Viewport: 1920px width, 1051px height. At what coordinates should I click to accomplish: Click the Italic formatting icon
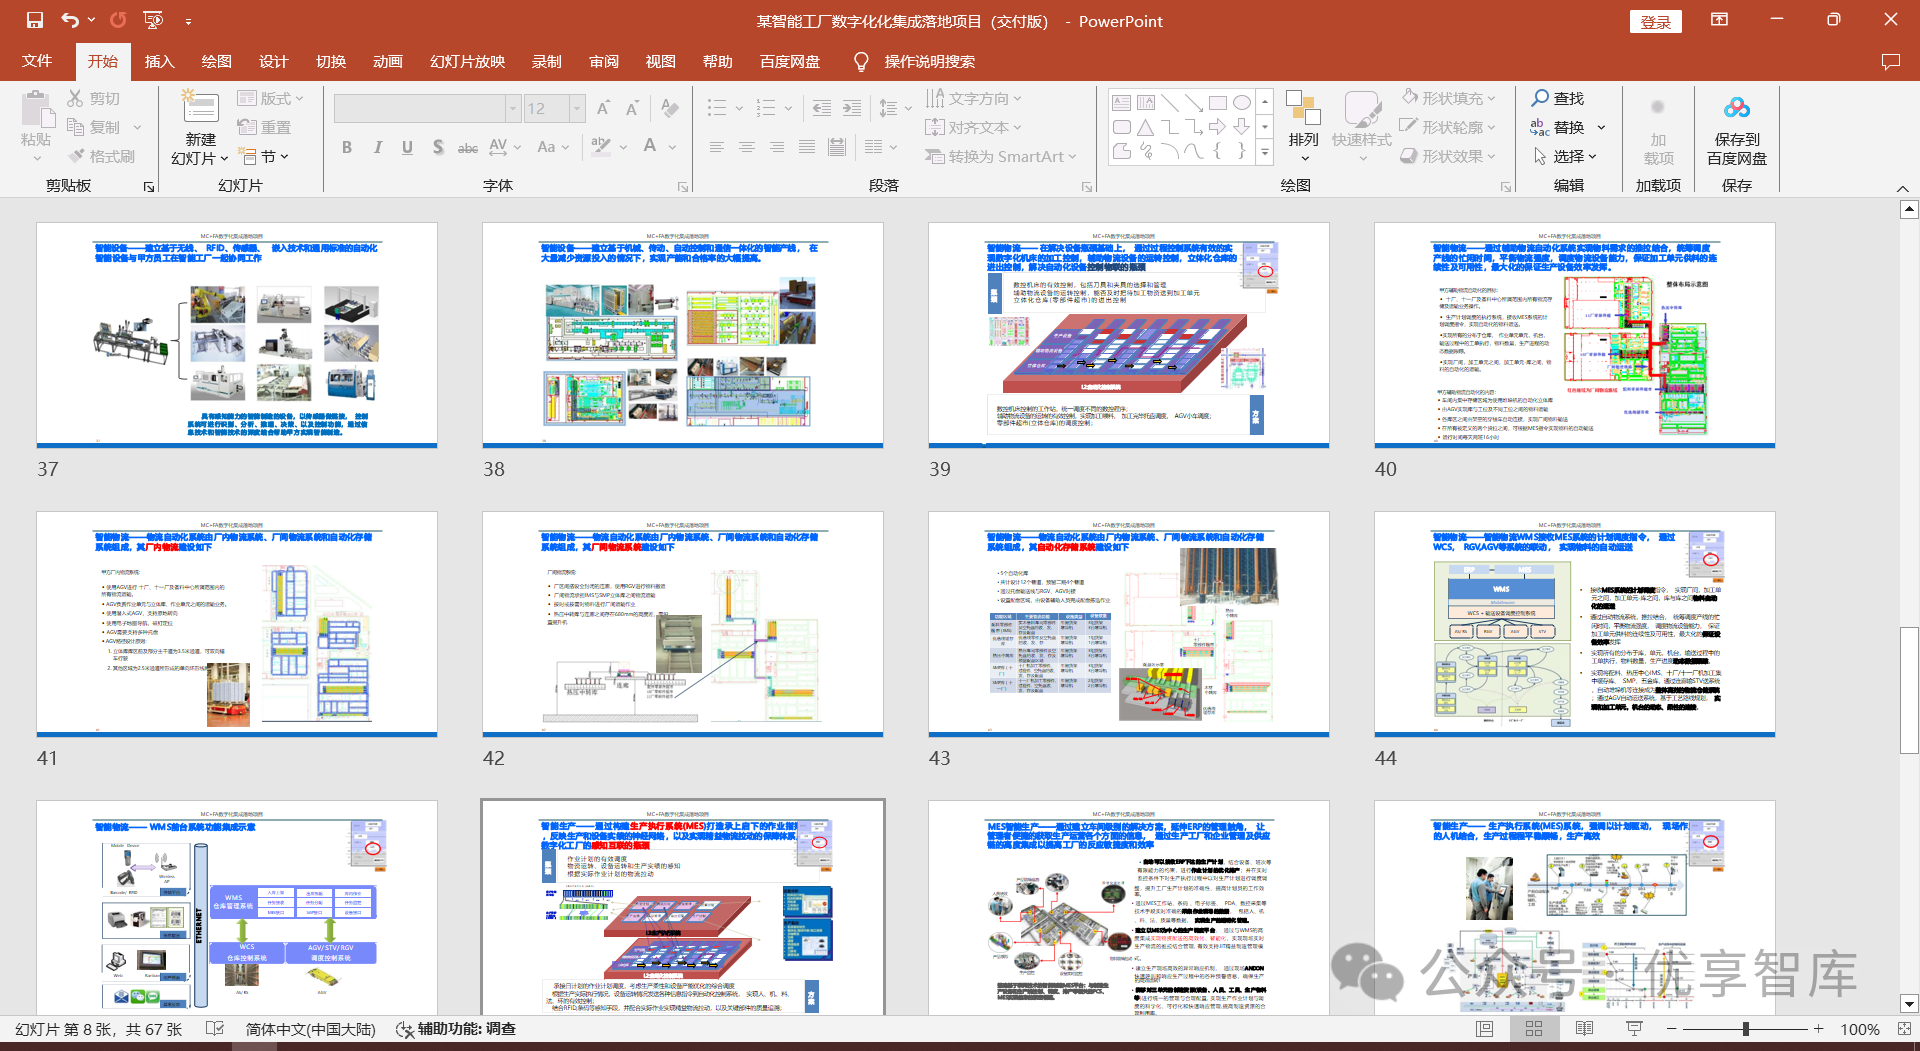coord(377,147)
